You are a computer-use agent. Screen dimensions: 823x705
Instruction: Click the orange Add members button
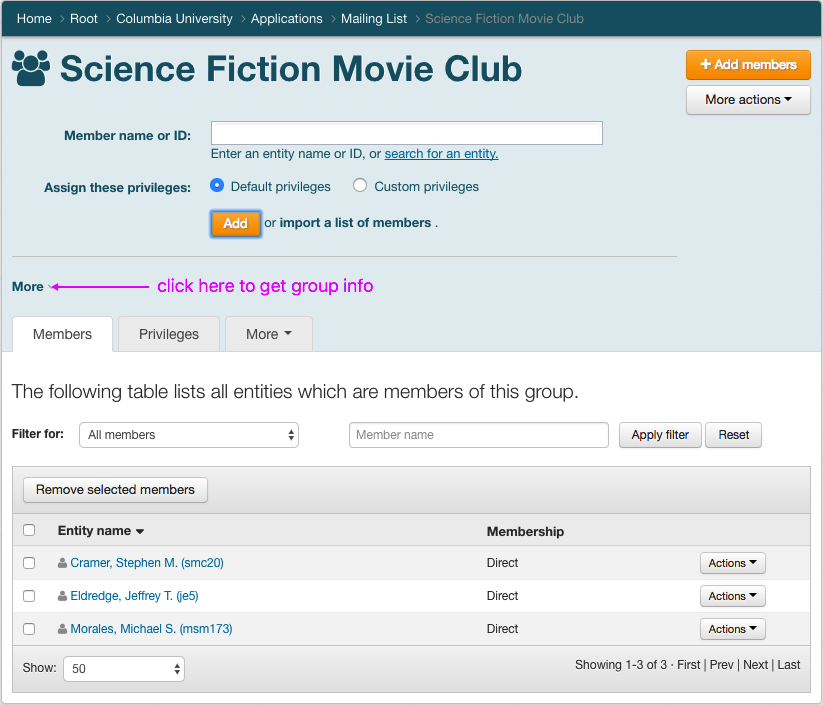(x=748, y=65)
